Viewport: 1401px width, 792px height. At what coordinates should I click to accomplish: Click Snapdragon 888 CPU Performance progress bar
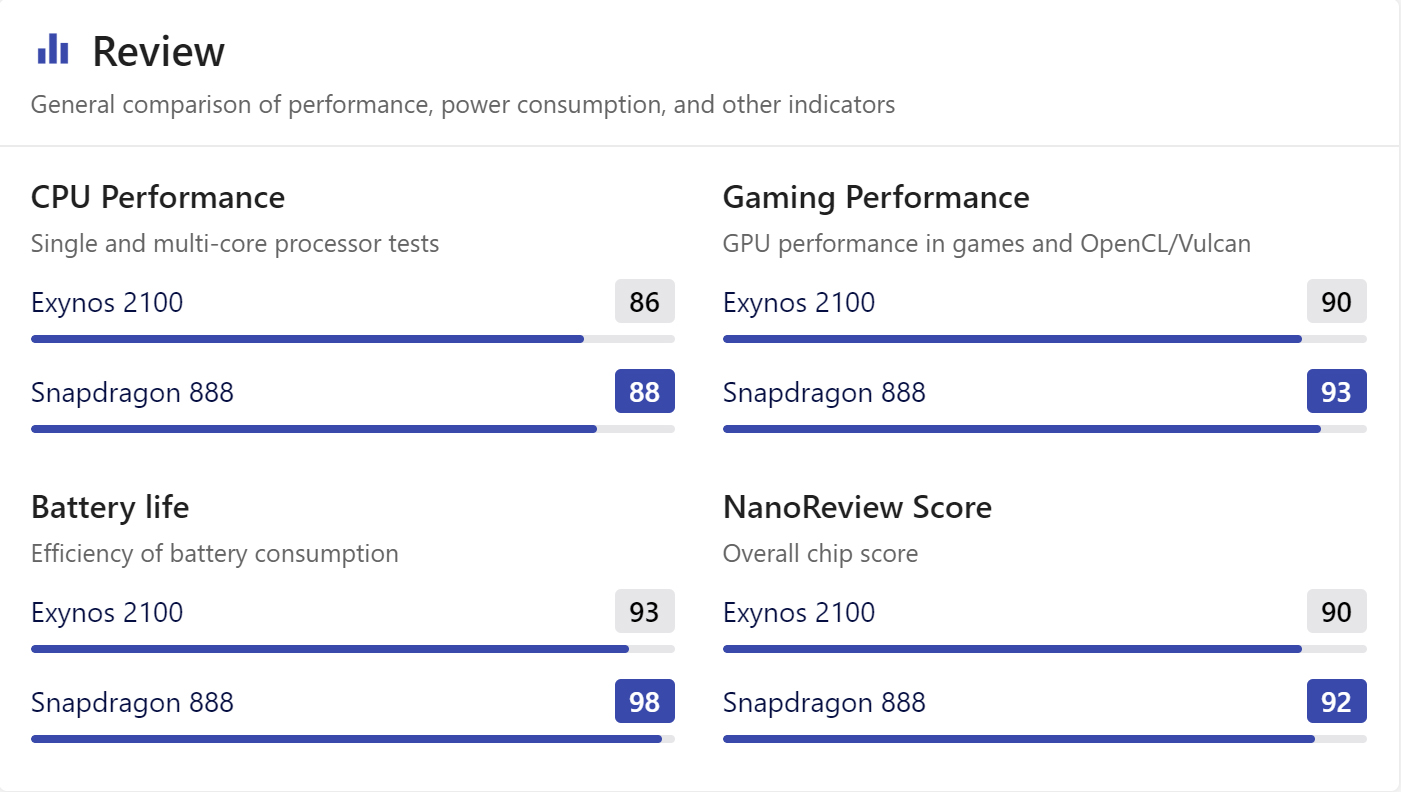(x=353, y=429)
